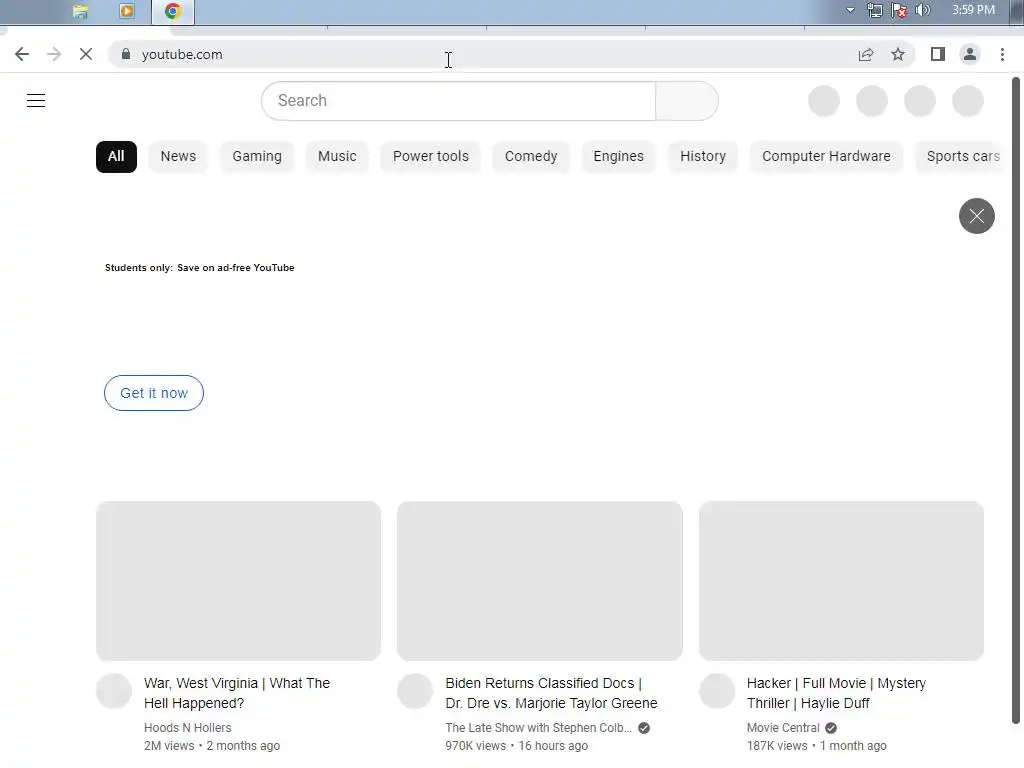1024x768 pixels.
Task: Select the All filter chip
Action: click(x=116, y=157)
